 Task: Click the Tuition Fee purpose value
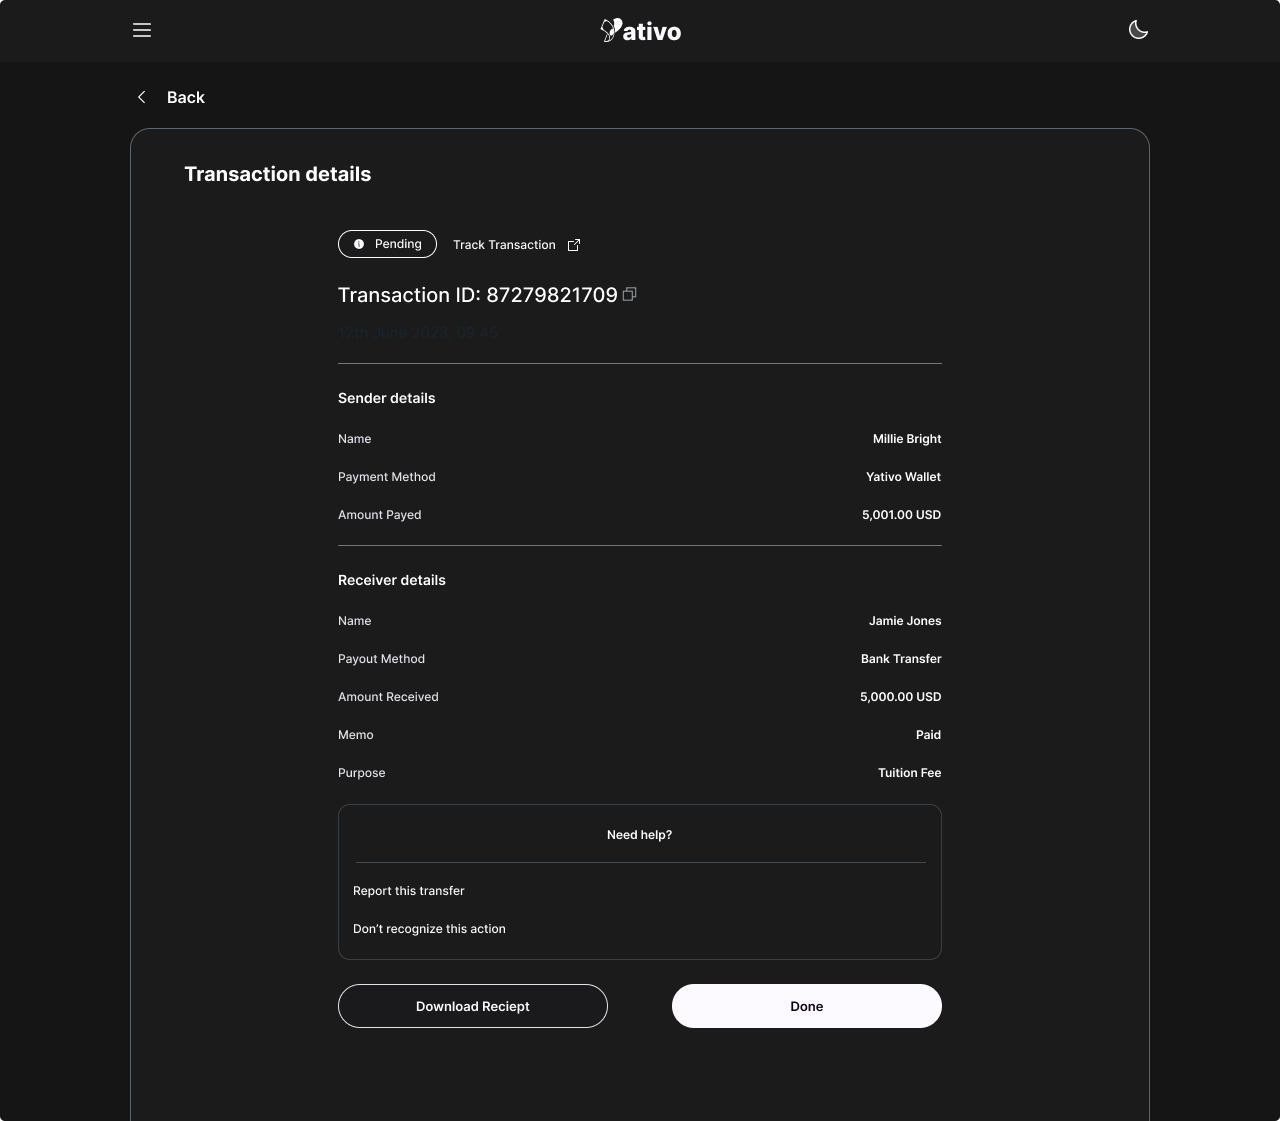pos(909,773)
